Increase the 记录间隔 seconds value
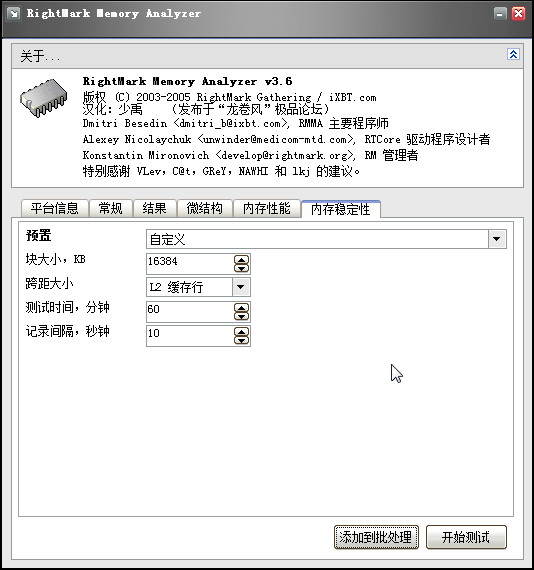 click(241, 332)
